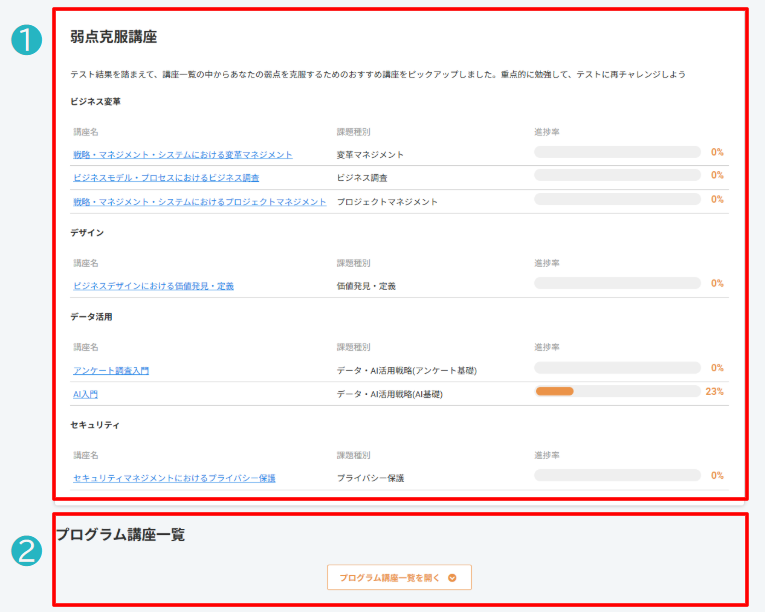Open the AI入門 course link

[85, 394]
